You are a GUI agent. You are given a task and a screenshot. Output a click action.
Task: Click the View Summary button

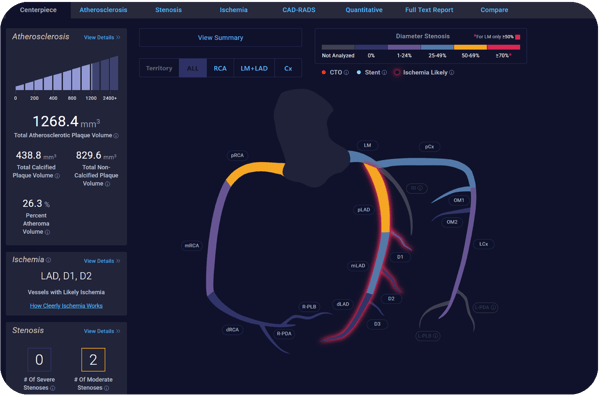(x=220, y=38)
